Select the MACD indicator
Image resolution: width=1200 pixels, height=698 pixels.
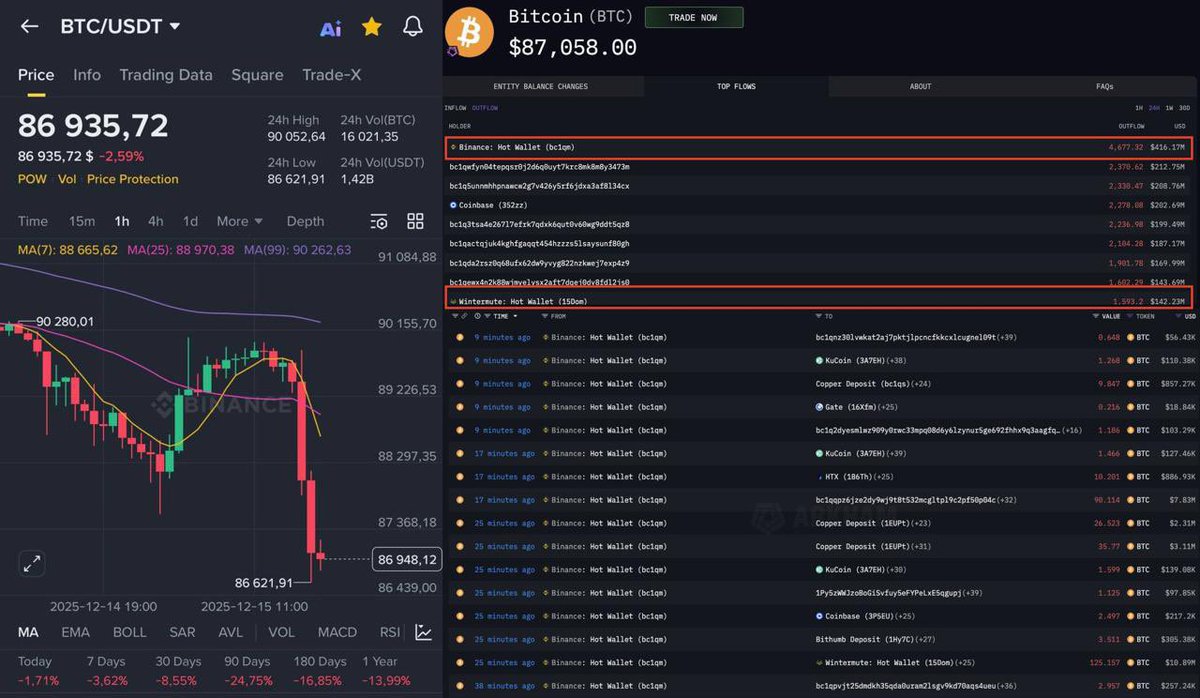tap(338, 632)
